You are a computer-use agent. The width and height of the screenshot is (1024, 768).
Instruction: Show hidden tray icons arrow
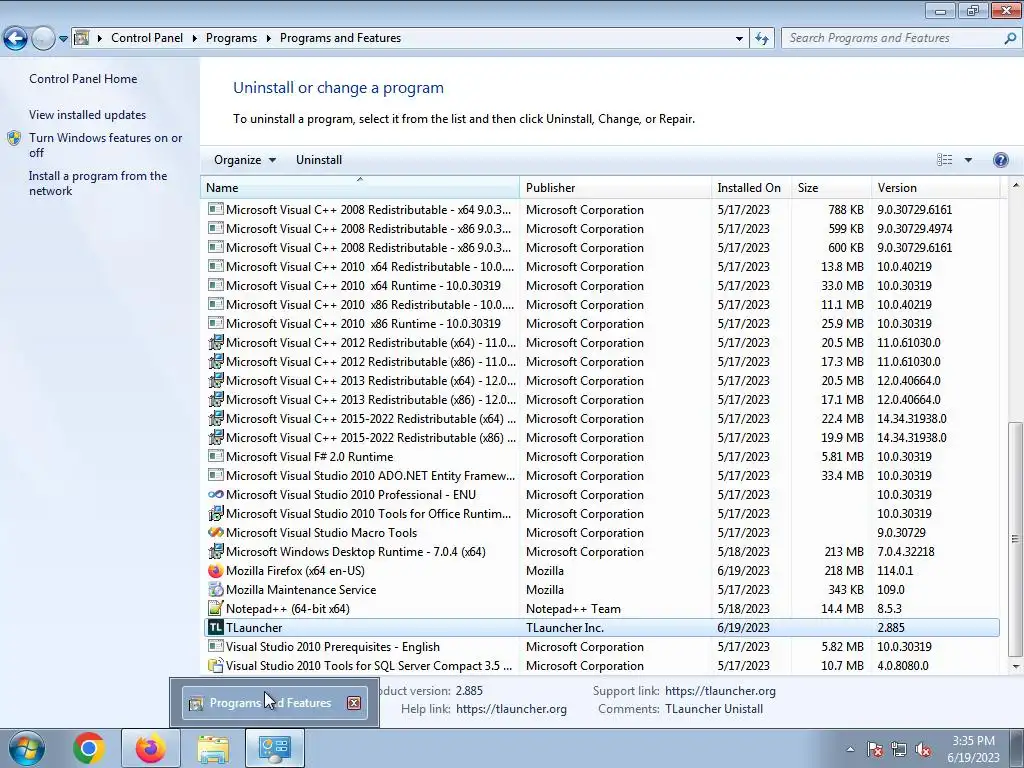[x=850, y=749]
